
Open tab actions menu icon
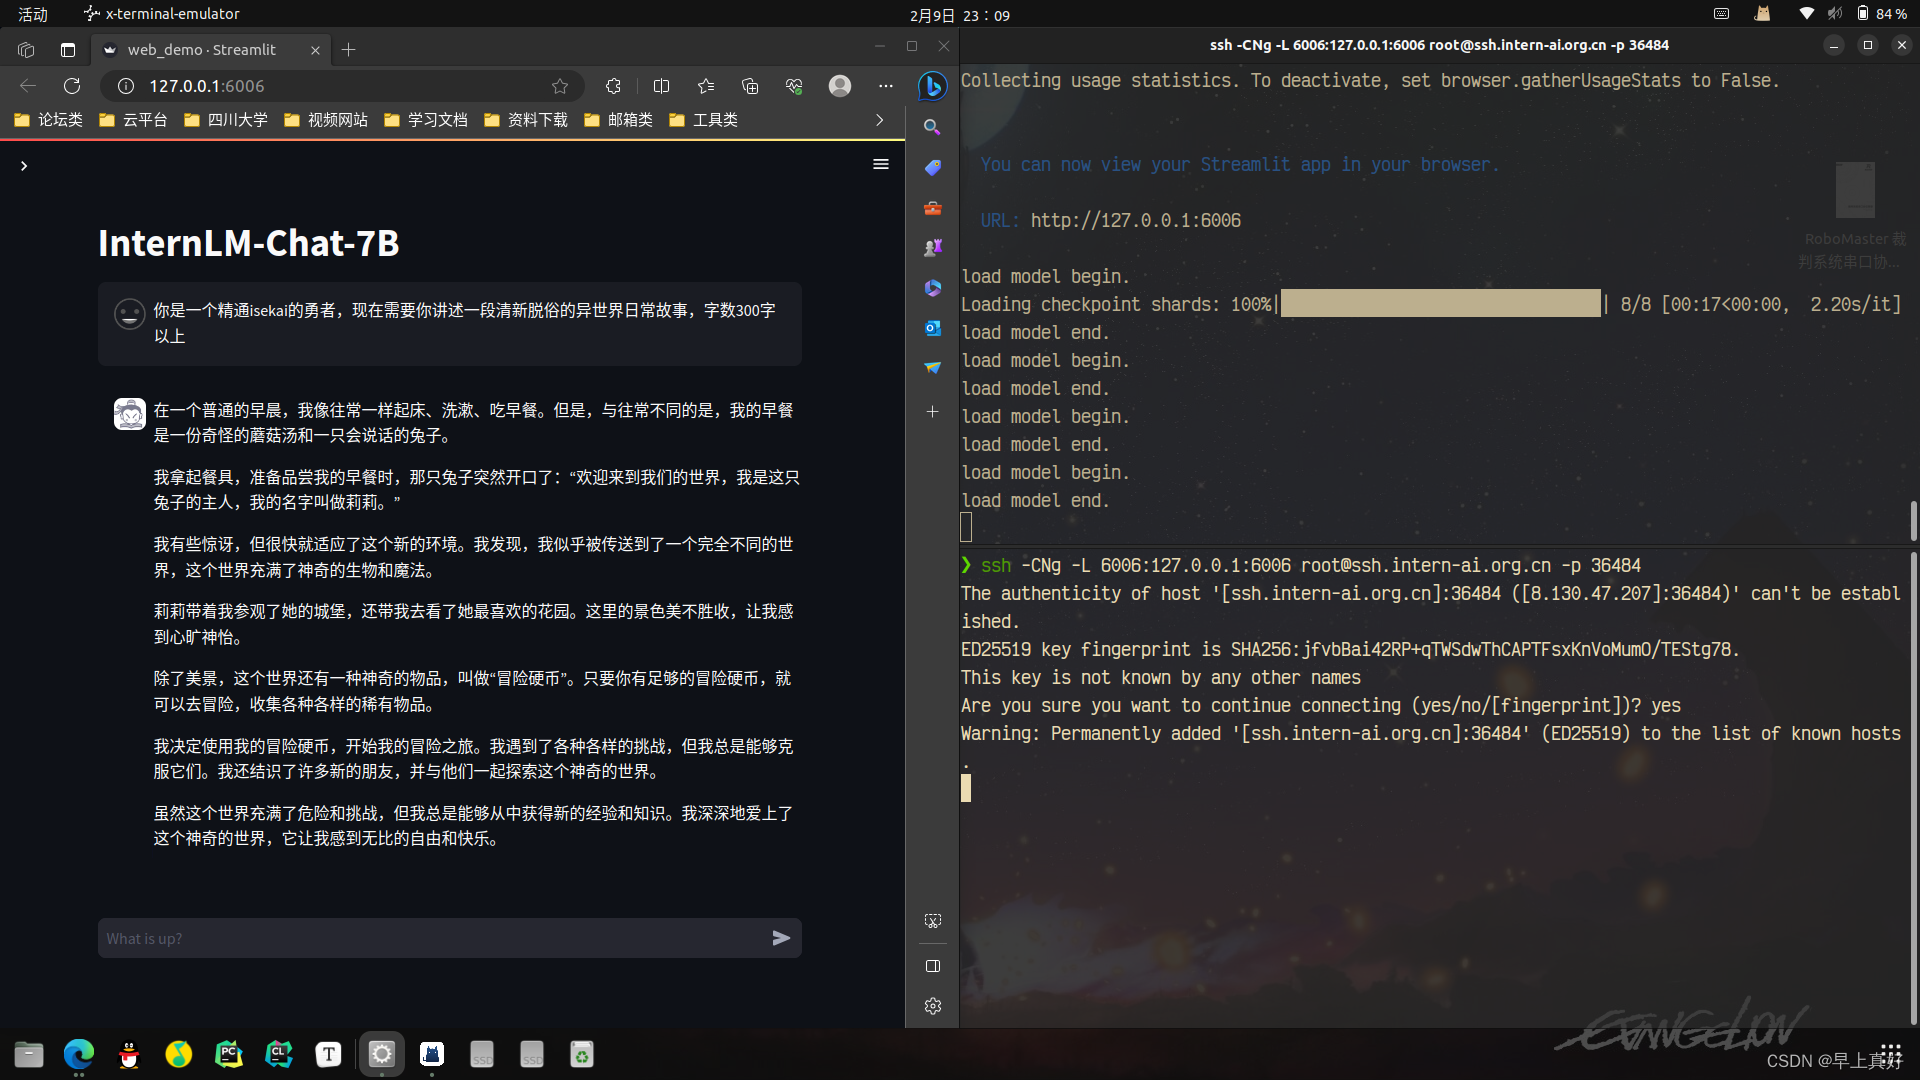click(x=68, y=49)
